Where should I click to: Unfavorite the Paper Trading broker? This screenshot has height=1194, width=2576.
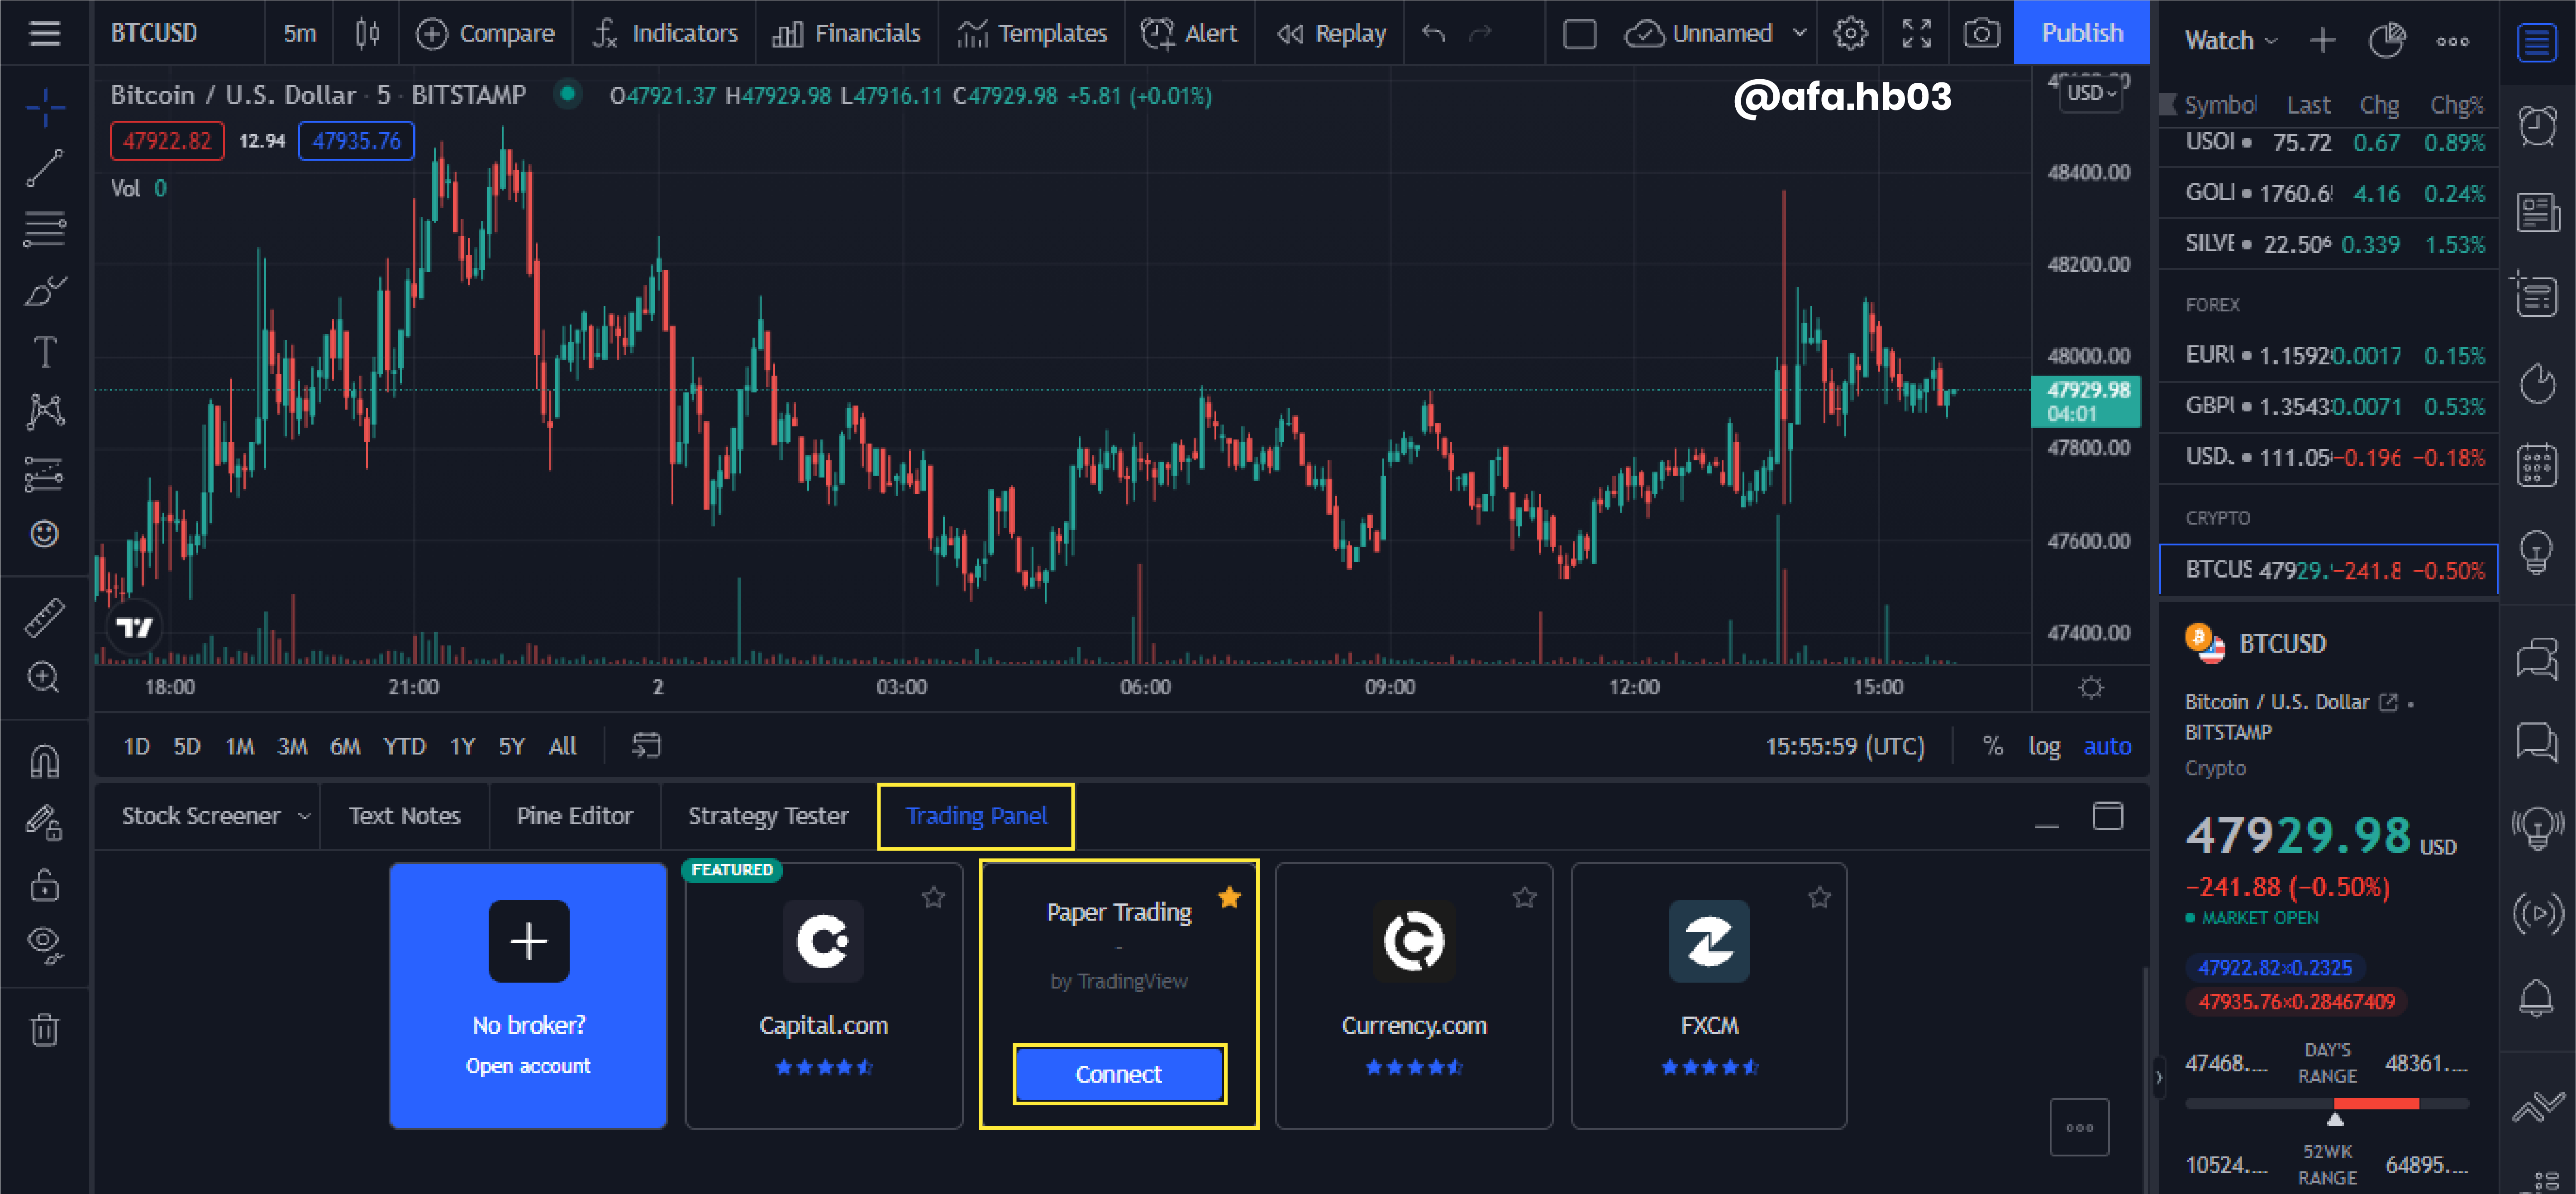pyautogui.click(x=1229, y=897)
